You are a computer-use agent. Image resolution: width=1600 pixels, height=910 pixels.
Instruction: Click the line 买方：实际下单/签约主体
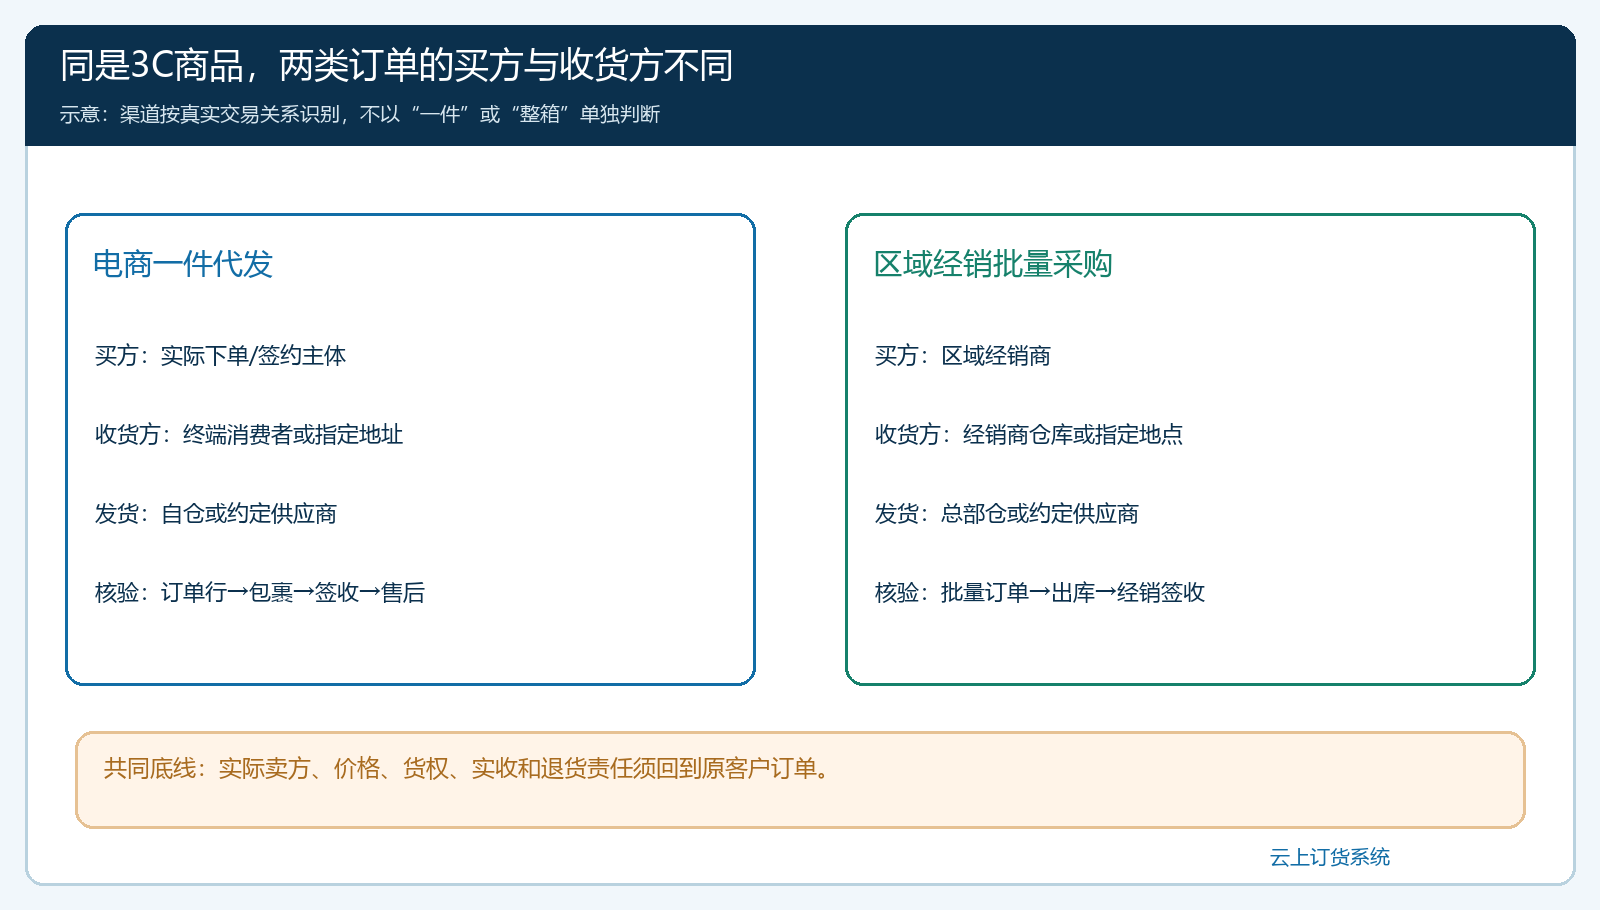[x=221, y=356]
